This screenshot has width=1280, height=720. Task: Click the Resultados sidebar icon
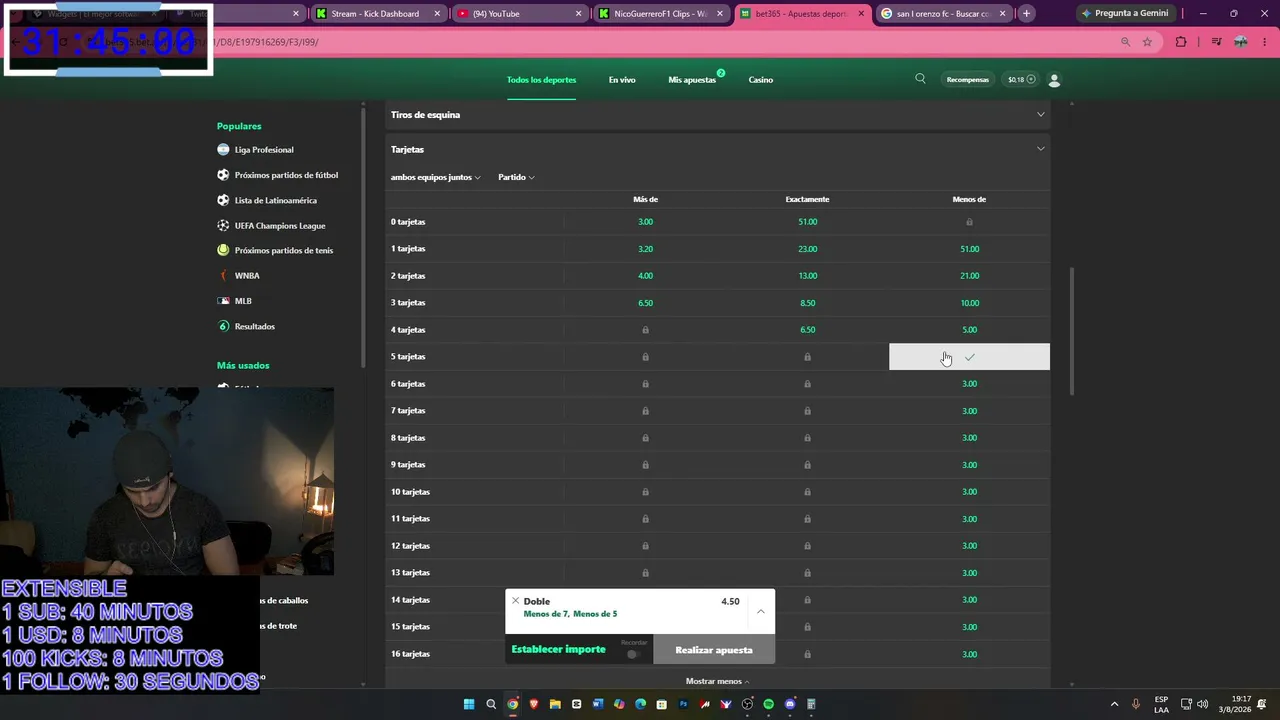[x=223, y=326]
